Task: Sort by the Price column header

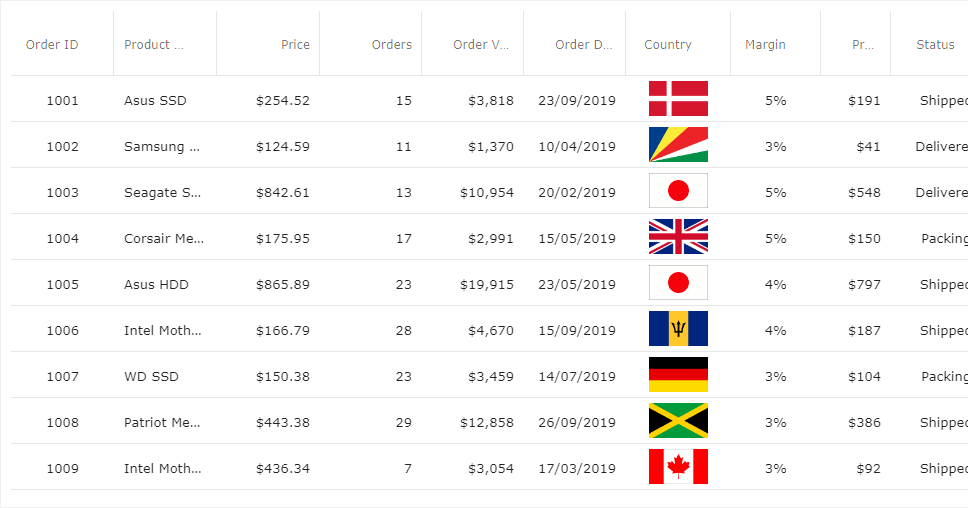Action: [x=295, y=44]
